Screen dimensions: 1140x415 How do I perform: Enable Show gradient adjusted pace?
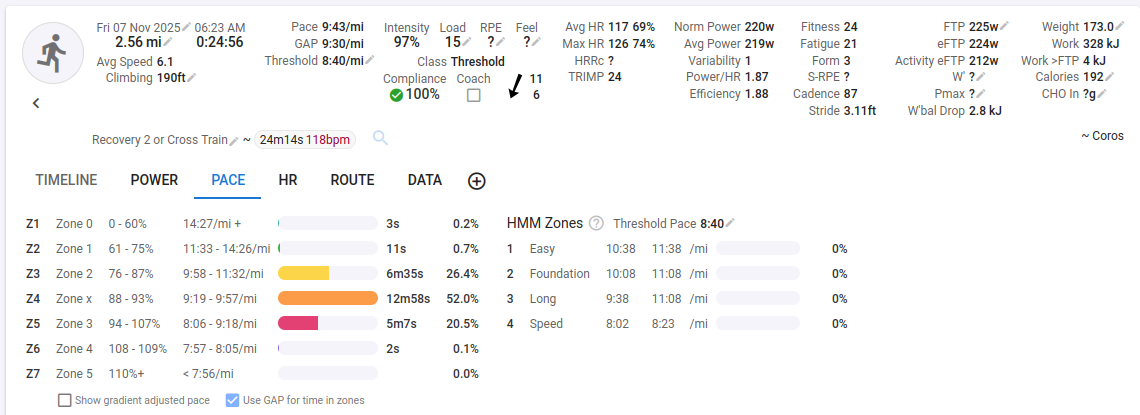(65, 400)
